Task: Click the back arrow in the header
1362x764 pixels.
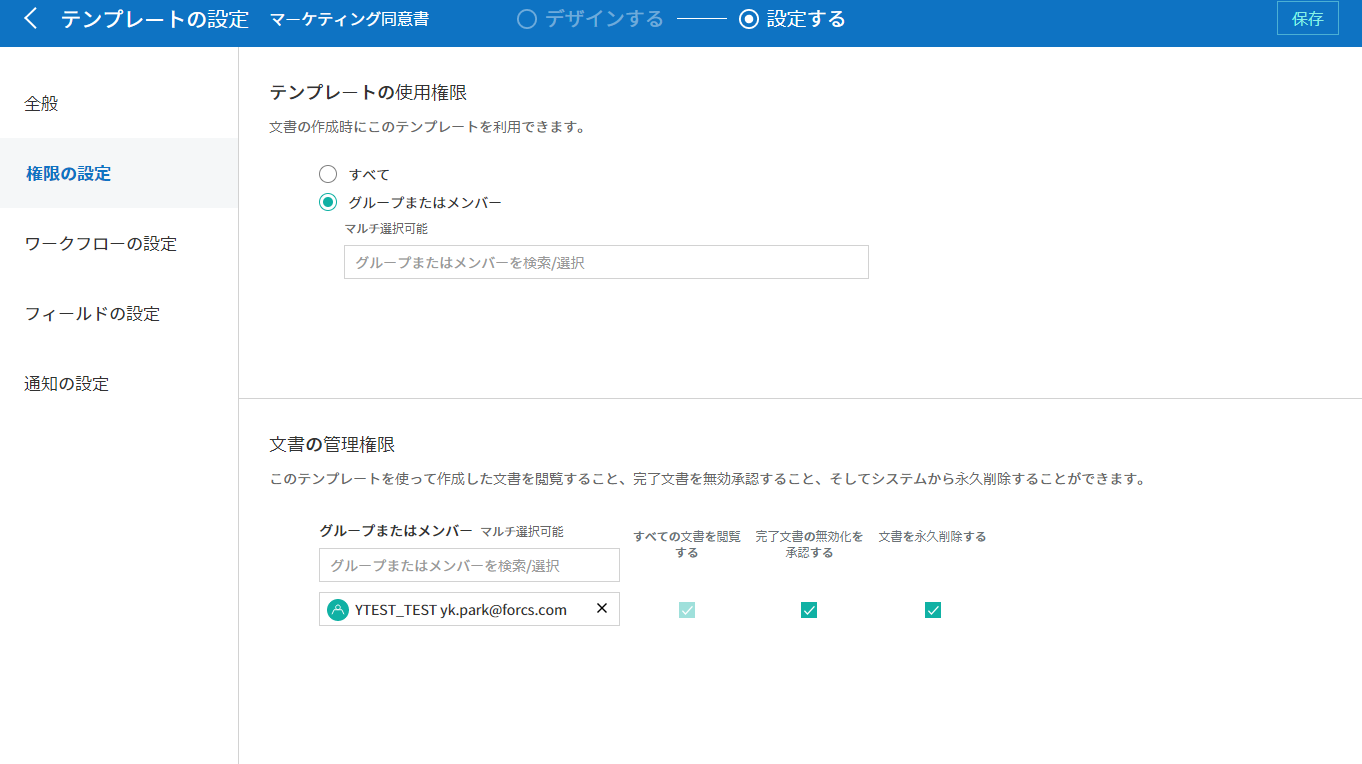Action: point(31,19)
